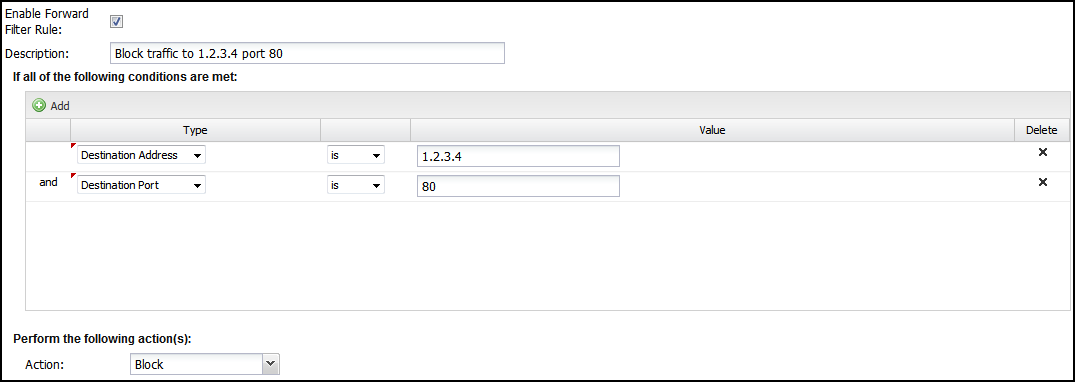Expand the Block action dropdown arrow
The width and height of the screenshot is (1075, 382).
(x=271, y=364)
